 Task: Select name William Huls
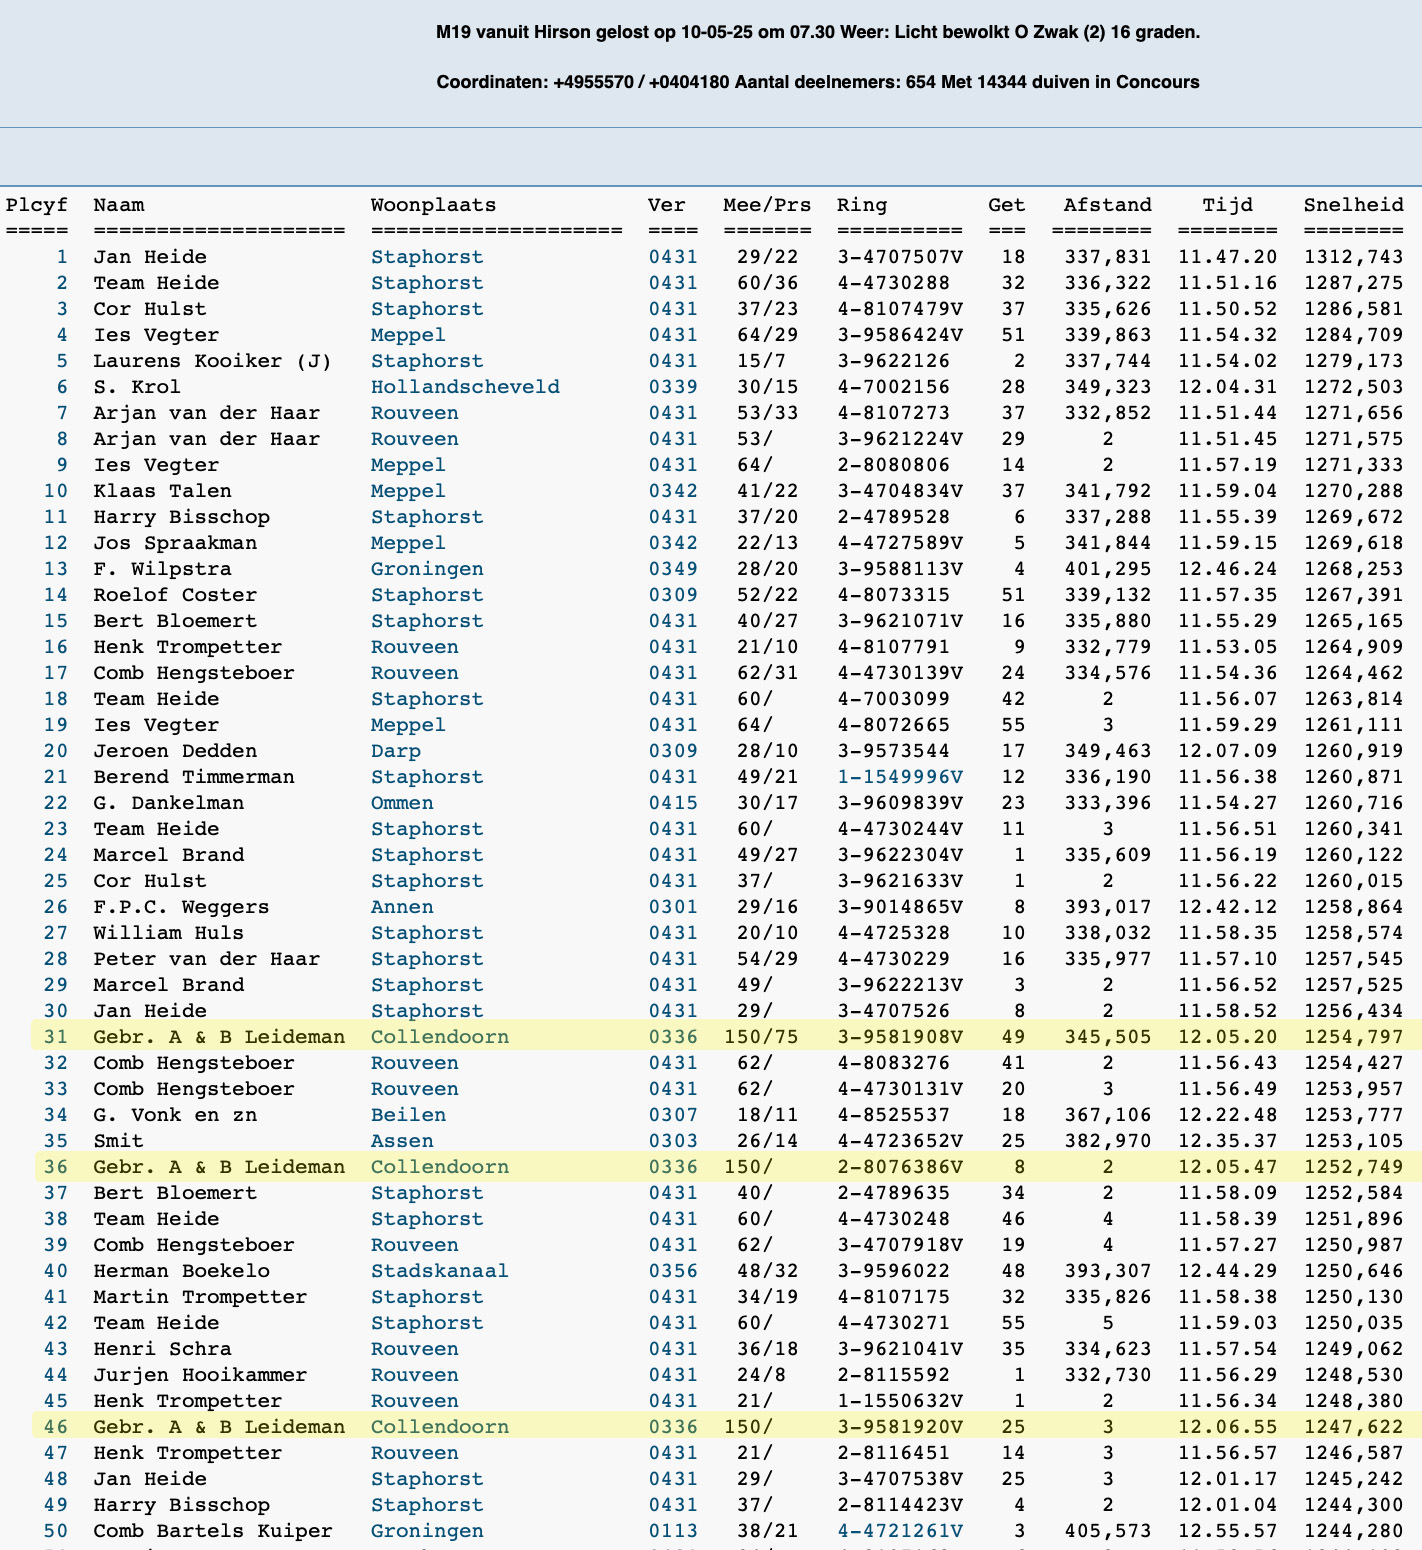pos(169,933)
